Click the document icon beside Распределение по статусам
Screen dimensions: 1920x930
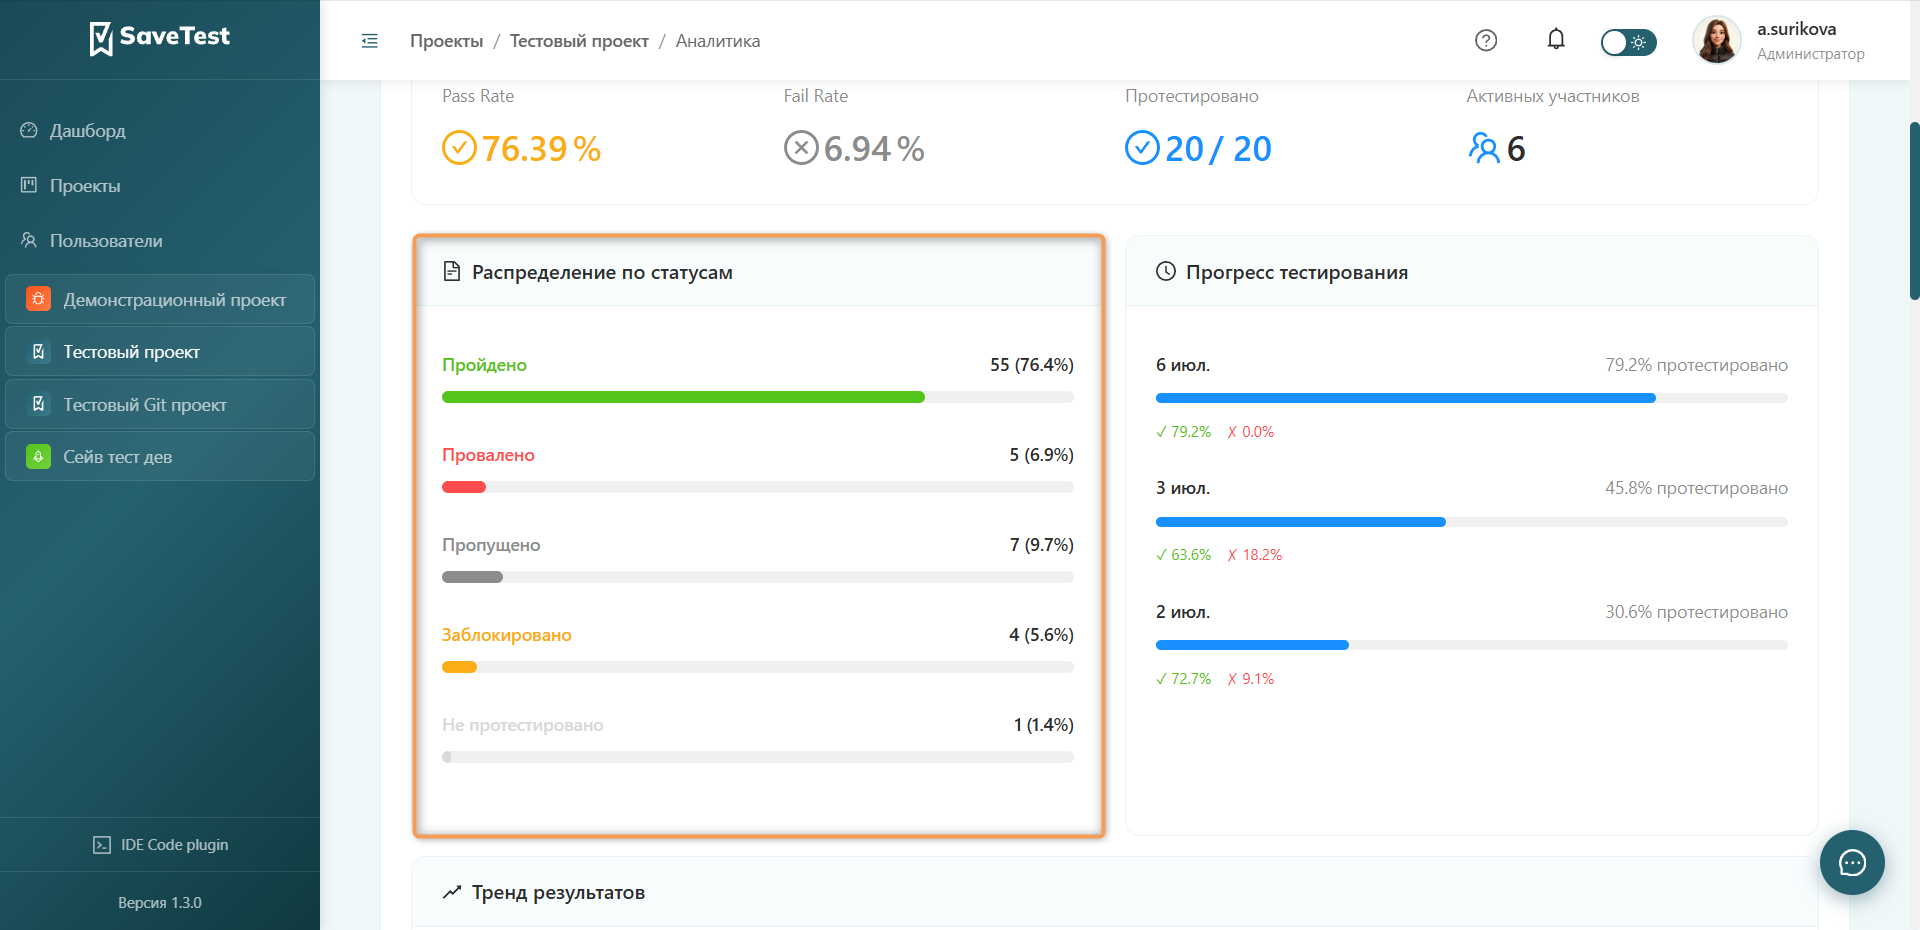[452, 272]
